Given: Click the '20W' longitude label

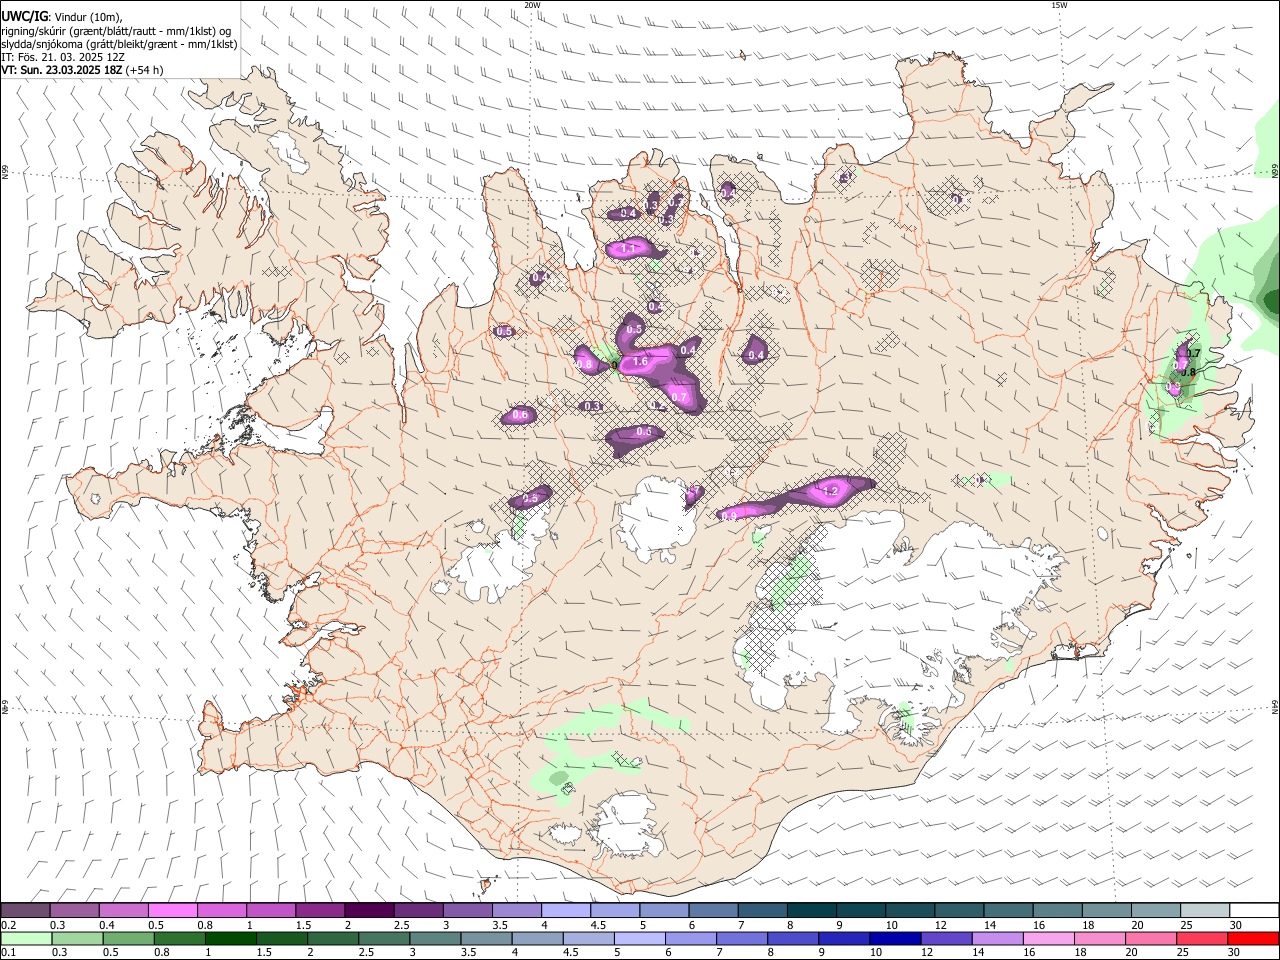Looking at the screenshot, I should point(532,5).
